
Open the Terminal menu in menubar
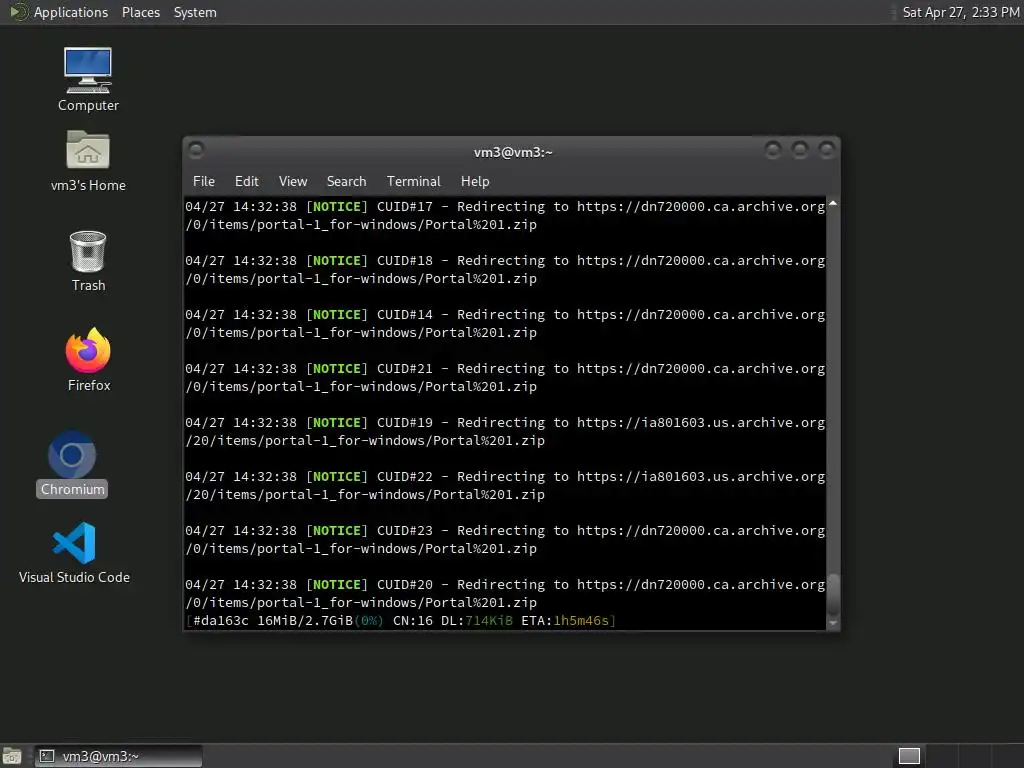[413, 181]
